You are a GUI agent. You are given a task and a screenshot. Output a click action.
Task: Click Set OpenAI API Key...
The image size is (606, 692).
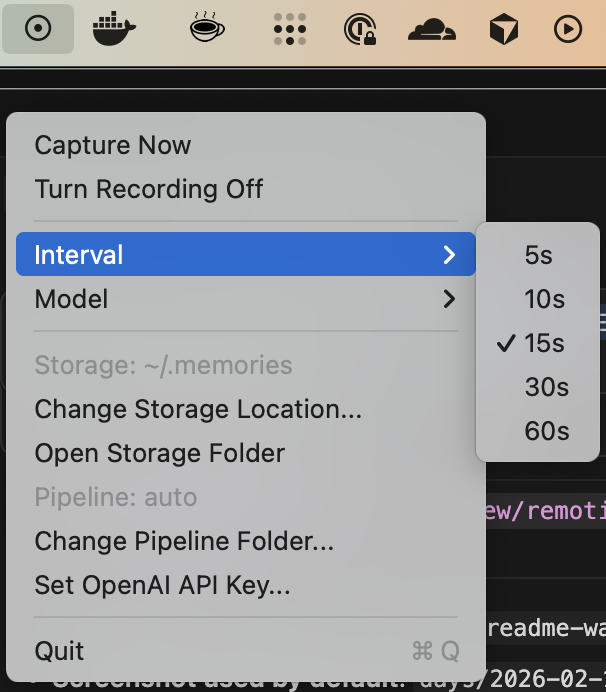point(162,585)
